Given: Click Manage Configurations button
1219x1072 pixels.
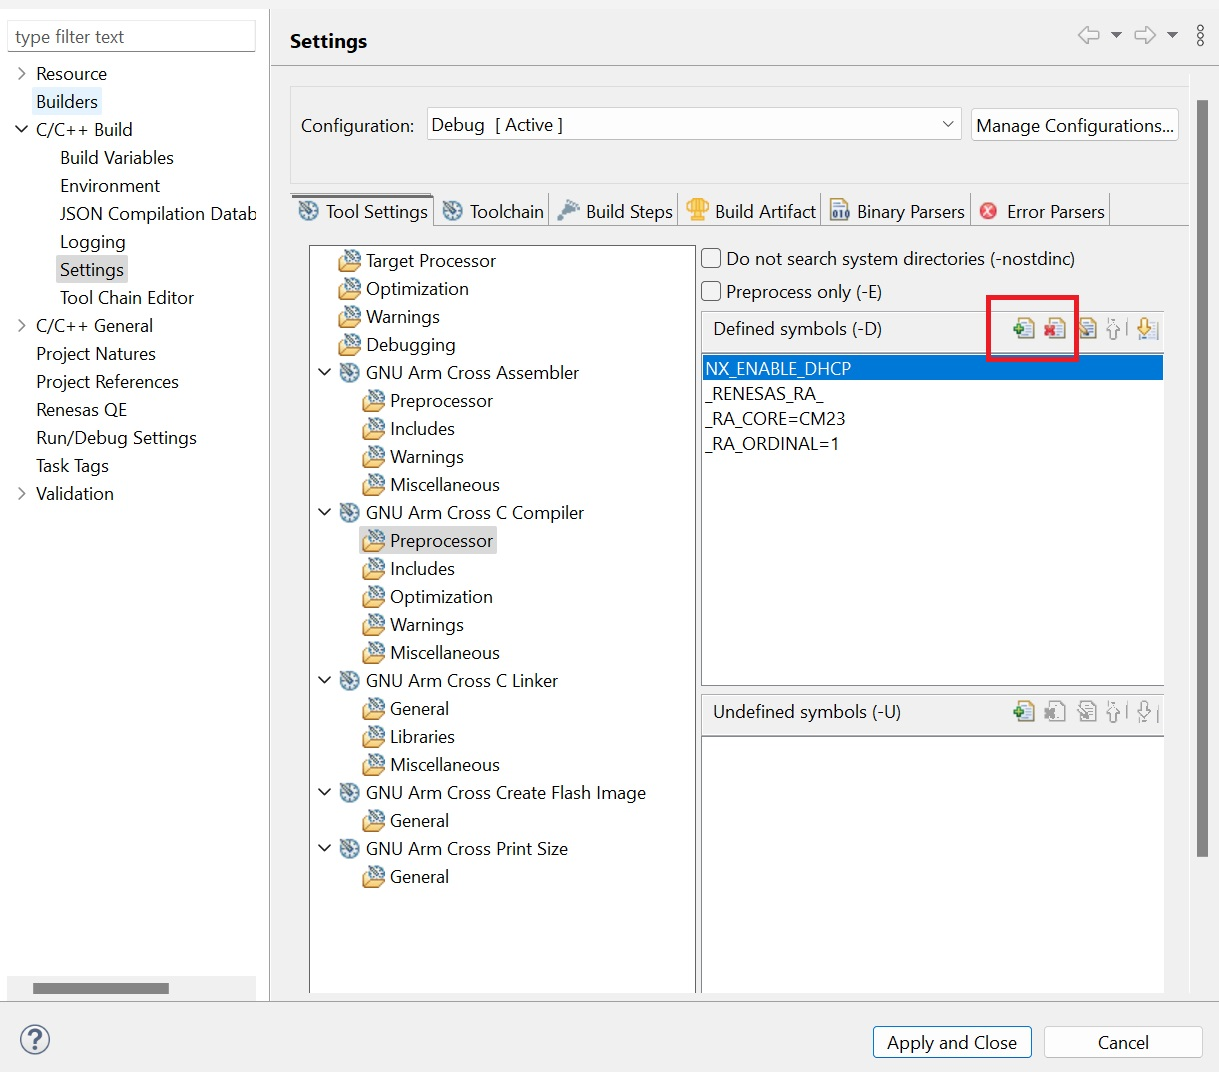Looking at the screenshot, I should (1075, 125).
